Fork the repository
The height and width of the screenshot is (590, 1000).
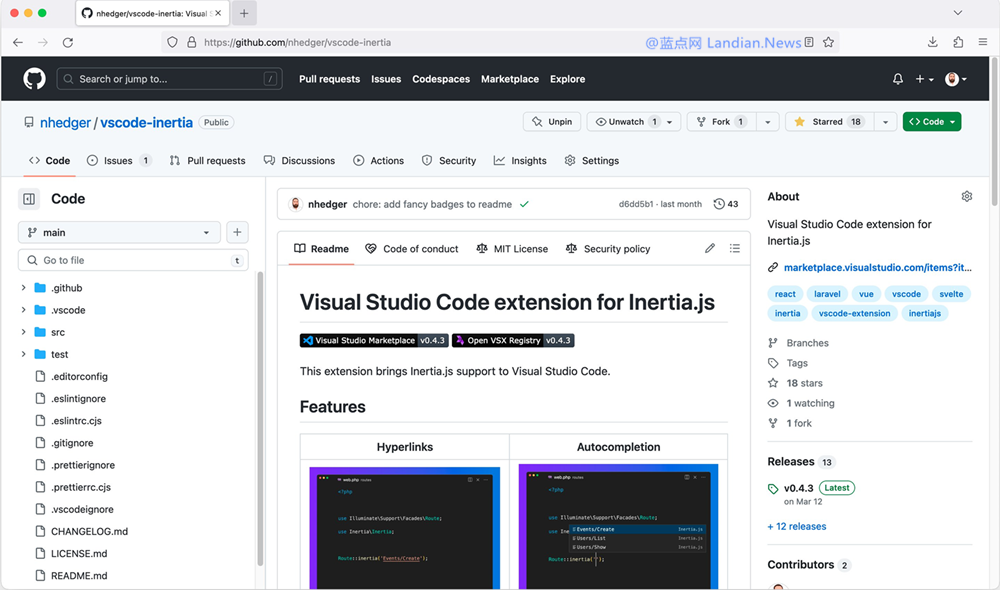[722, 122]
